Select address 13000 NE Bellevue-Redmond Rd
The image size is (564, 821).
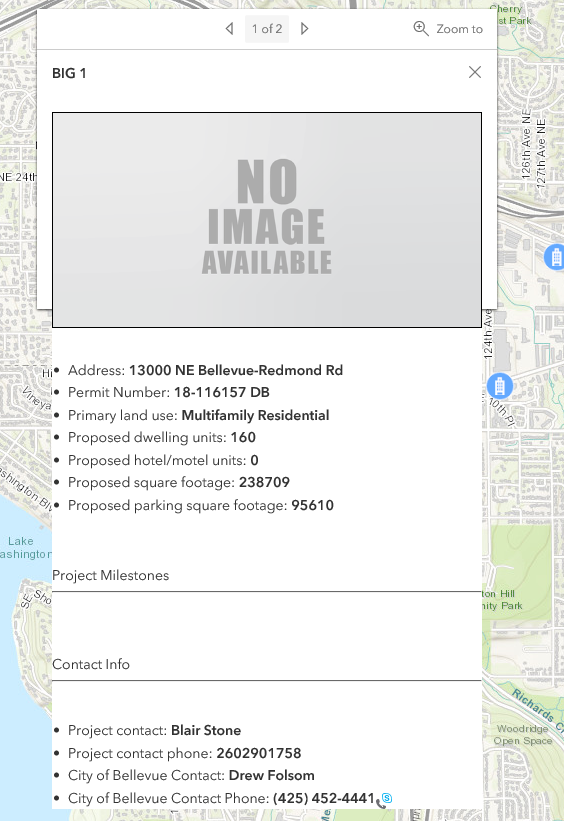pos(236,370)
